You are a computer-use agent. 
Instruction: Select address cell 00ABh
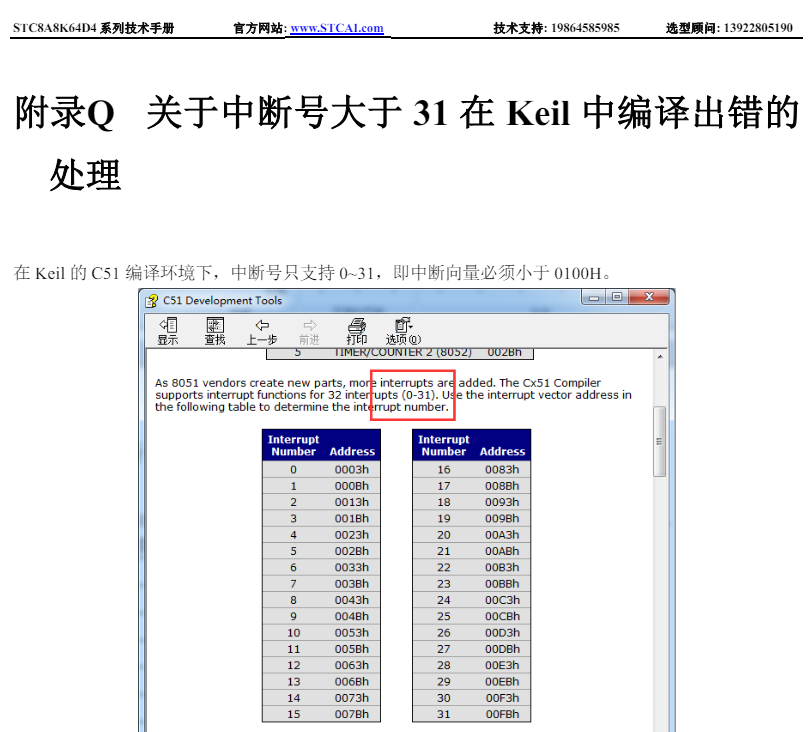502,551
